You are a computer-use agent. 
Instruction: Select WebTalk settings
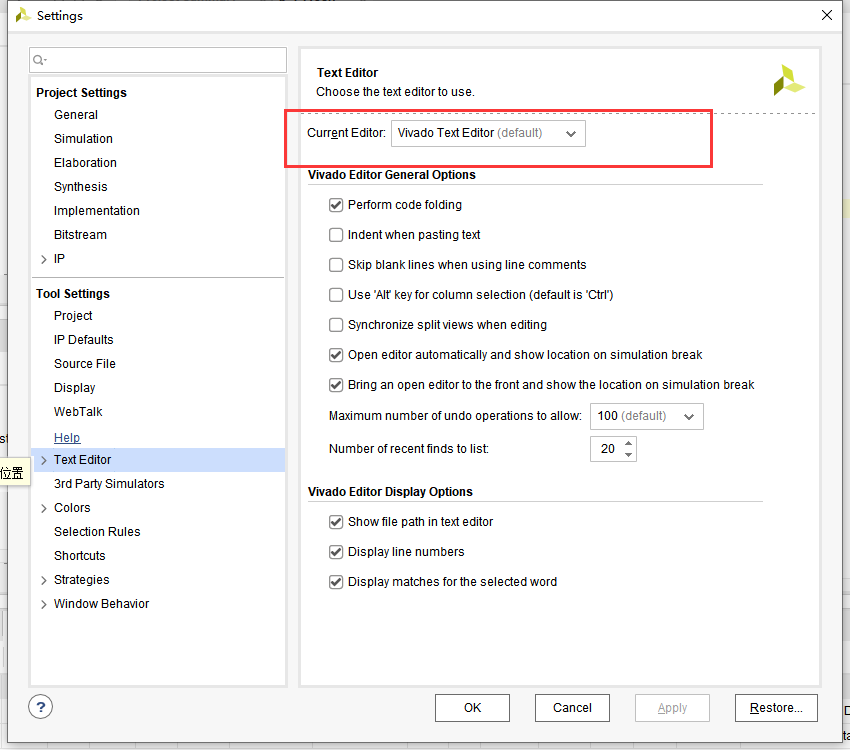(x=78, y=412)
